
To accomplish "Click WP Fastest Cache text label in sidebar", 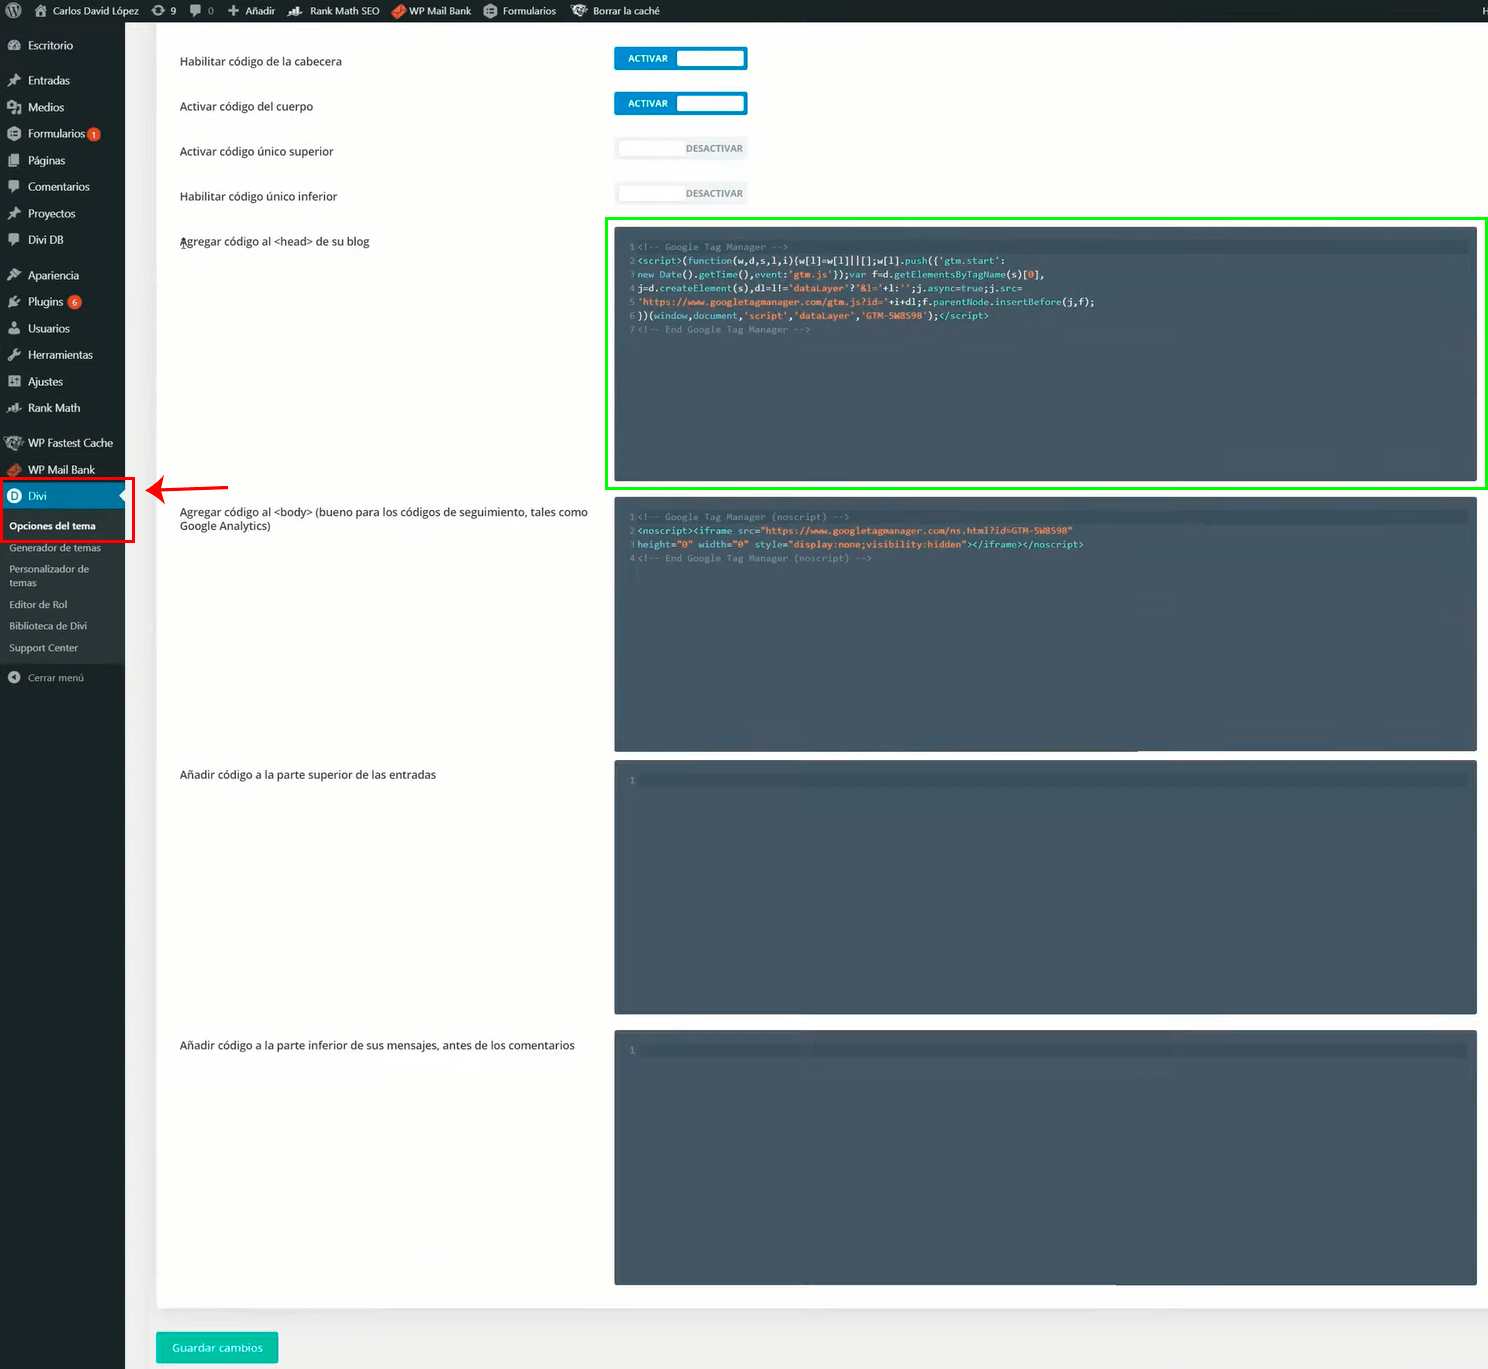I will (70, 443).
